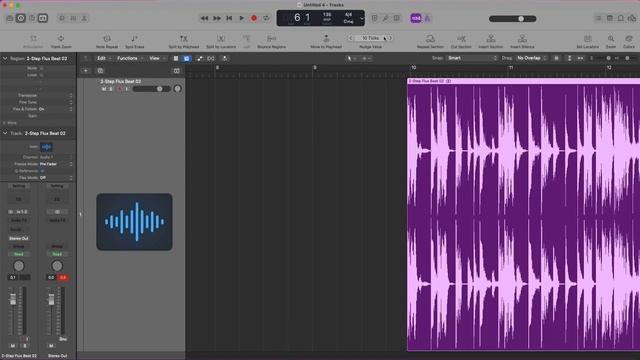Open Freeze Mode Pre Fader dropdown

(x=56, y=164)
